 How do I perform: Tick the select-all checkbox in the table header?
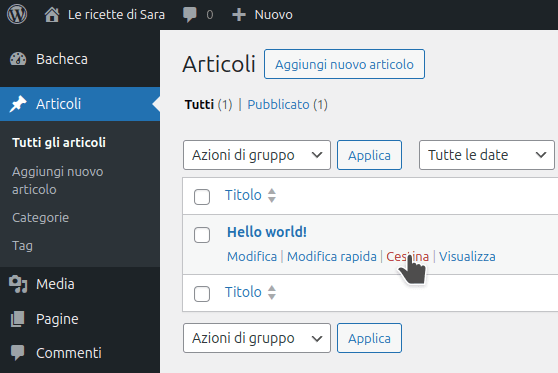click(202, 197)
